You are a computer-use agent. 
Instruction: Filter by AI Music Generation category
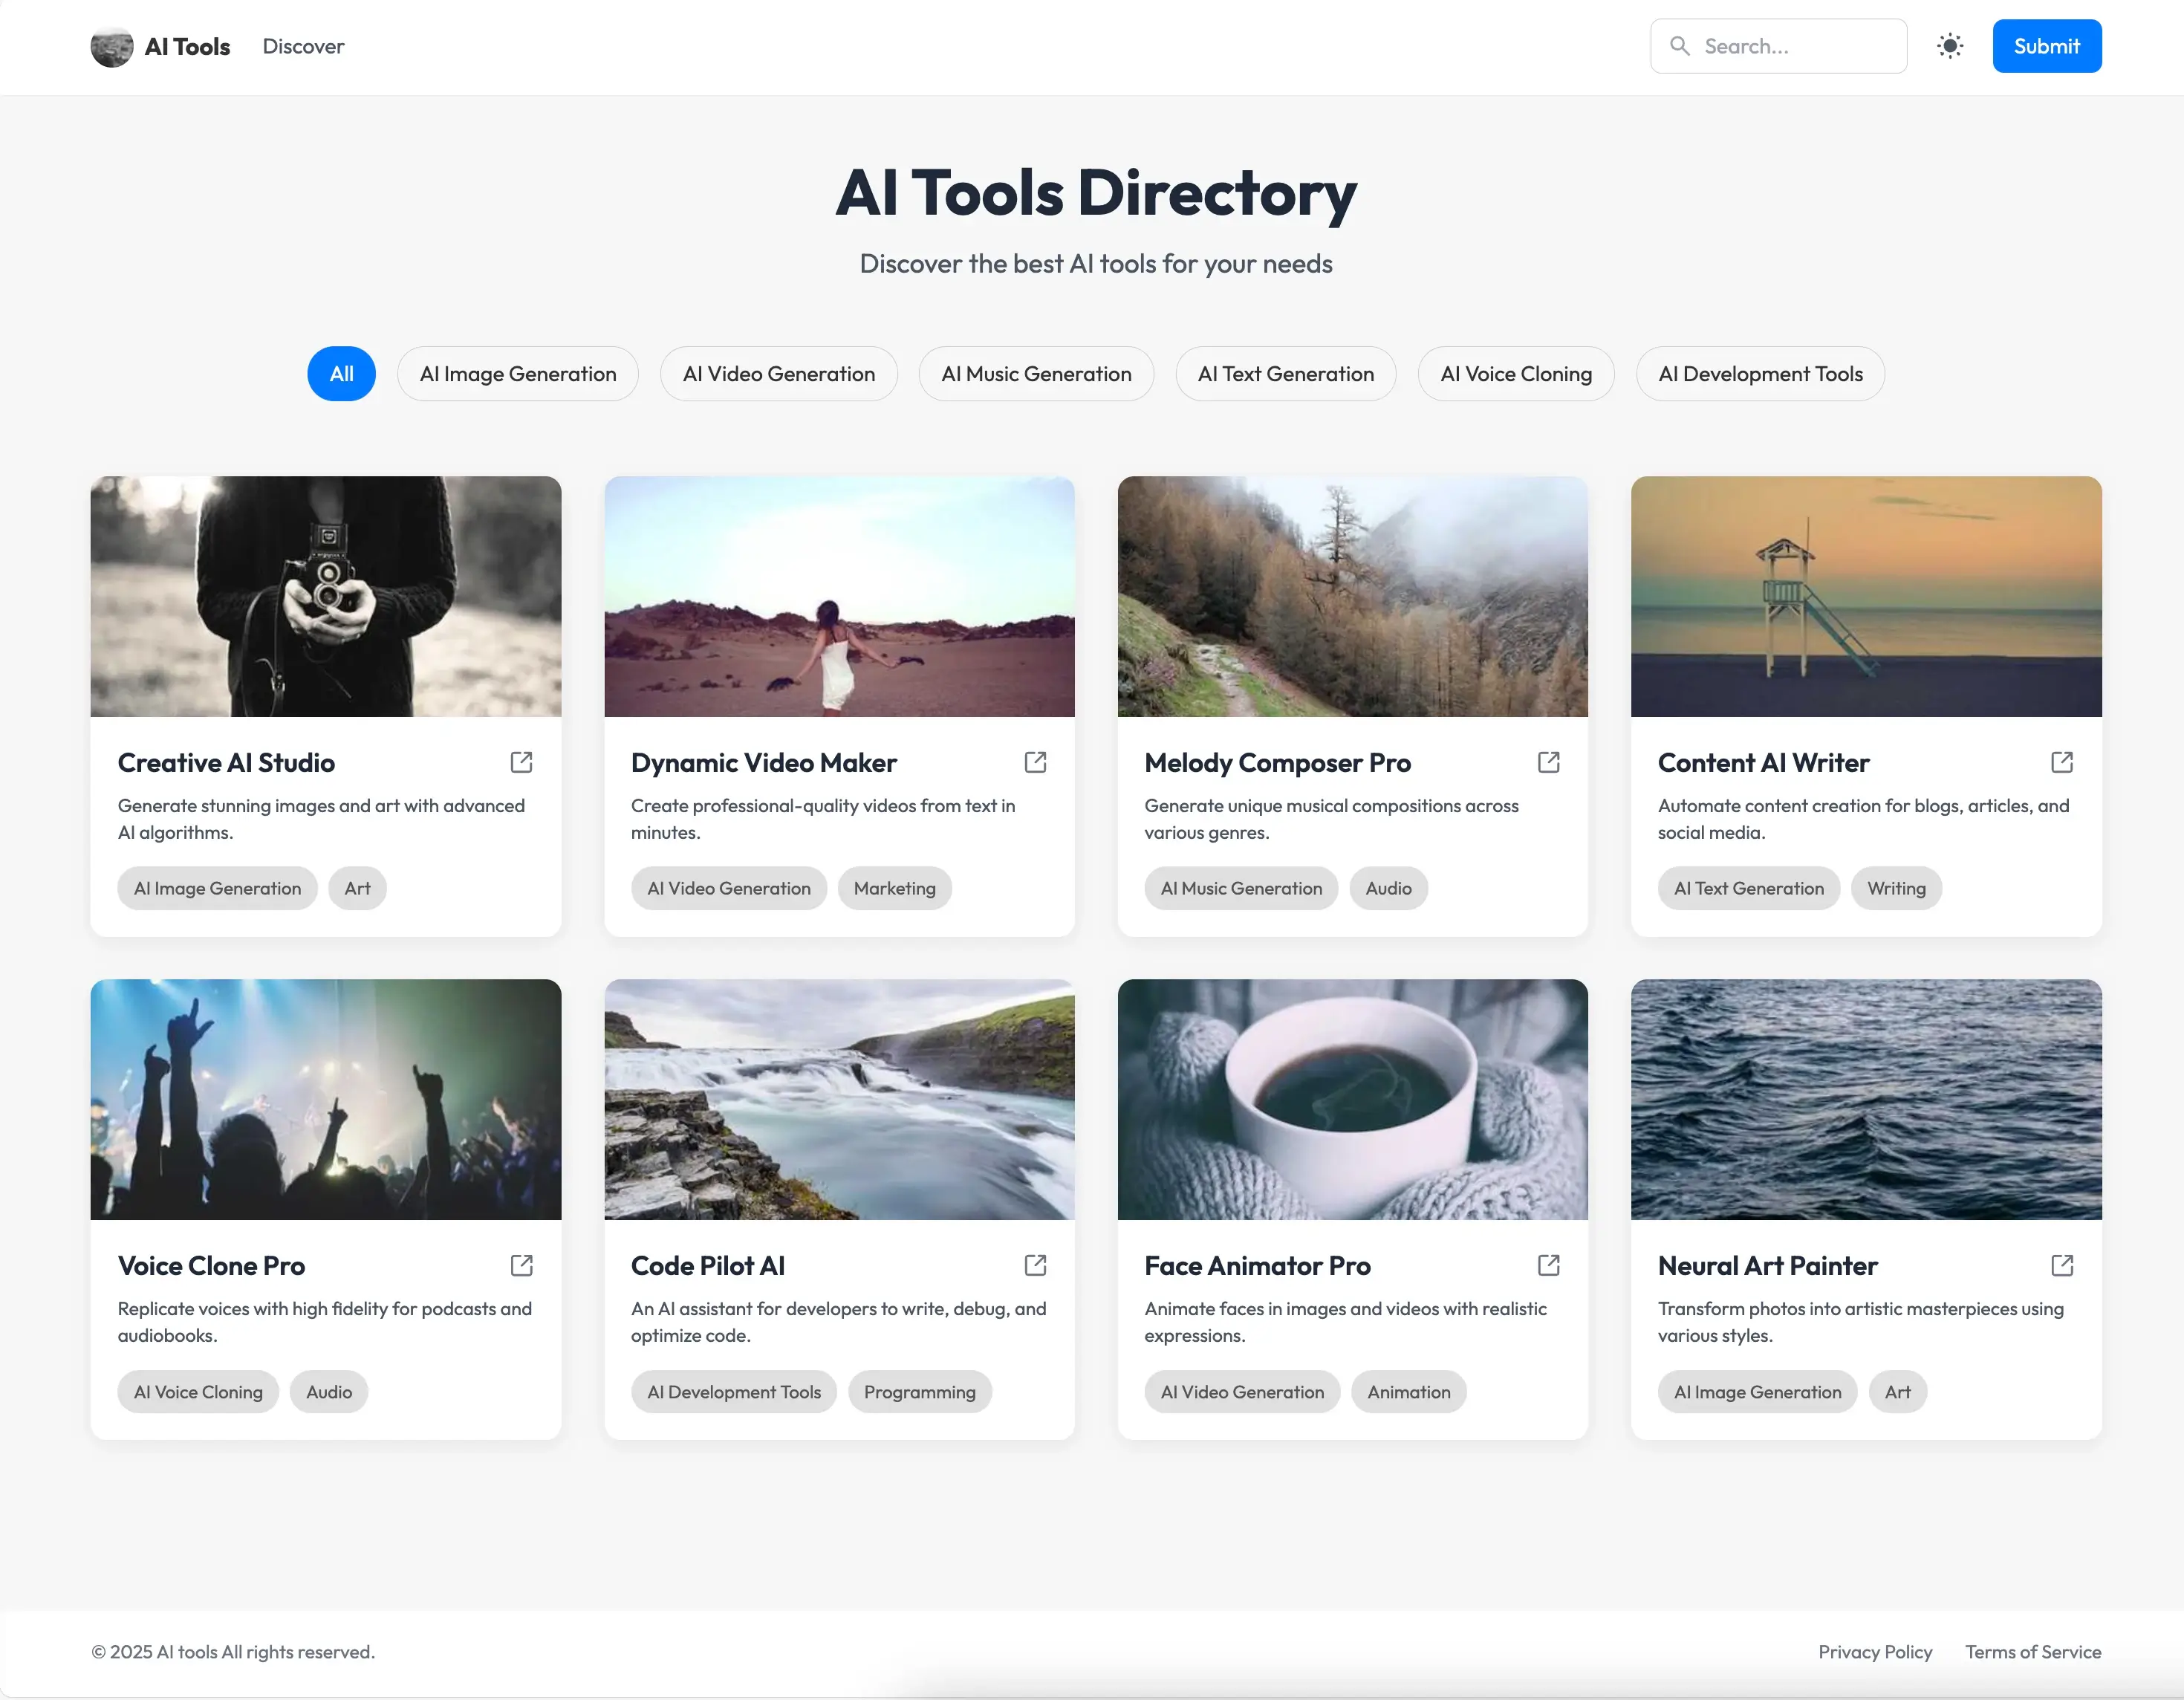tap(1036, 374)
